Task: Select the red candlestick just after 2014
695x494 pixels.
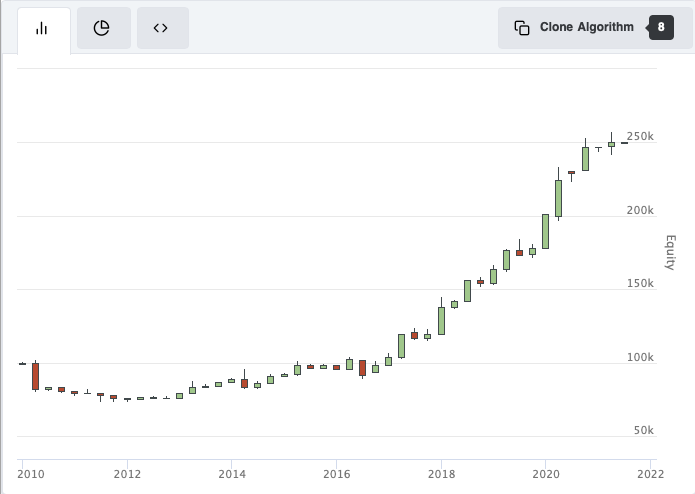Action: tap(244, 383)
